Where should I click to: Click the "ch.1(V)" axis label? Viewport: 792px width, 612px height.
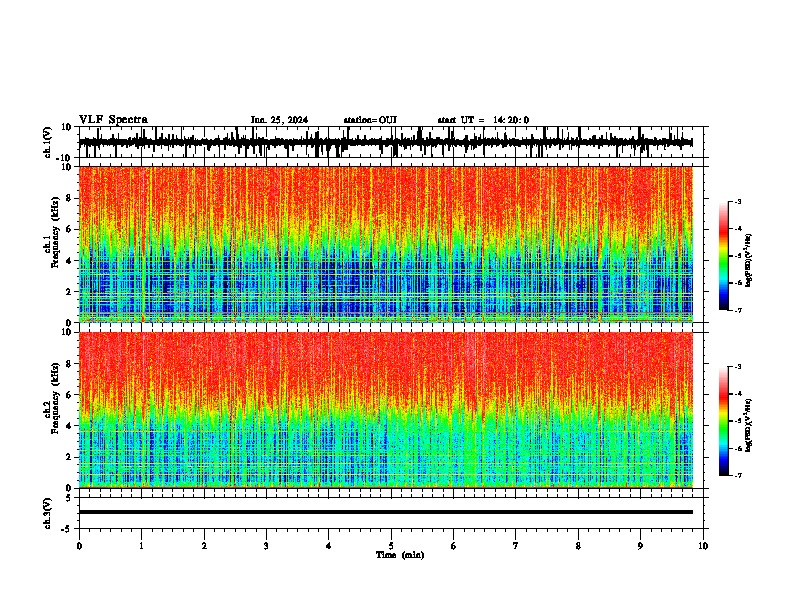(x=48, y=142)
